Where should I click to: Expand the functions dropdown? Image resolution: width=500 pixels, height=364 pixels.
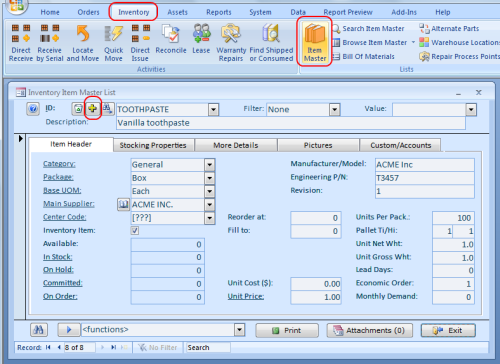coord(239,330)
